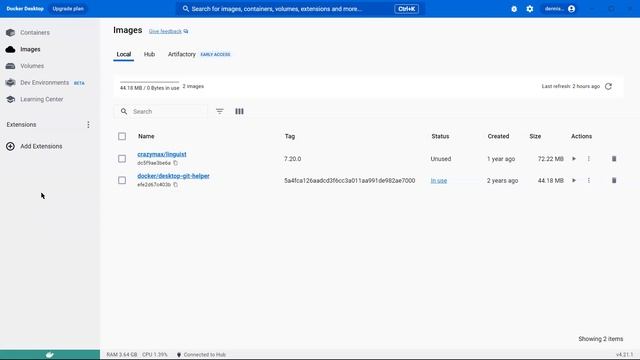The width and height of the screenshot is (640, 360).
Task: Click the Add Extensions plus icon
Action: [10, 147]
